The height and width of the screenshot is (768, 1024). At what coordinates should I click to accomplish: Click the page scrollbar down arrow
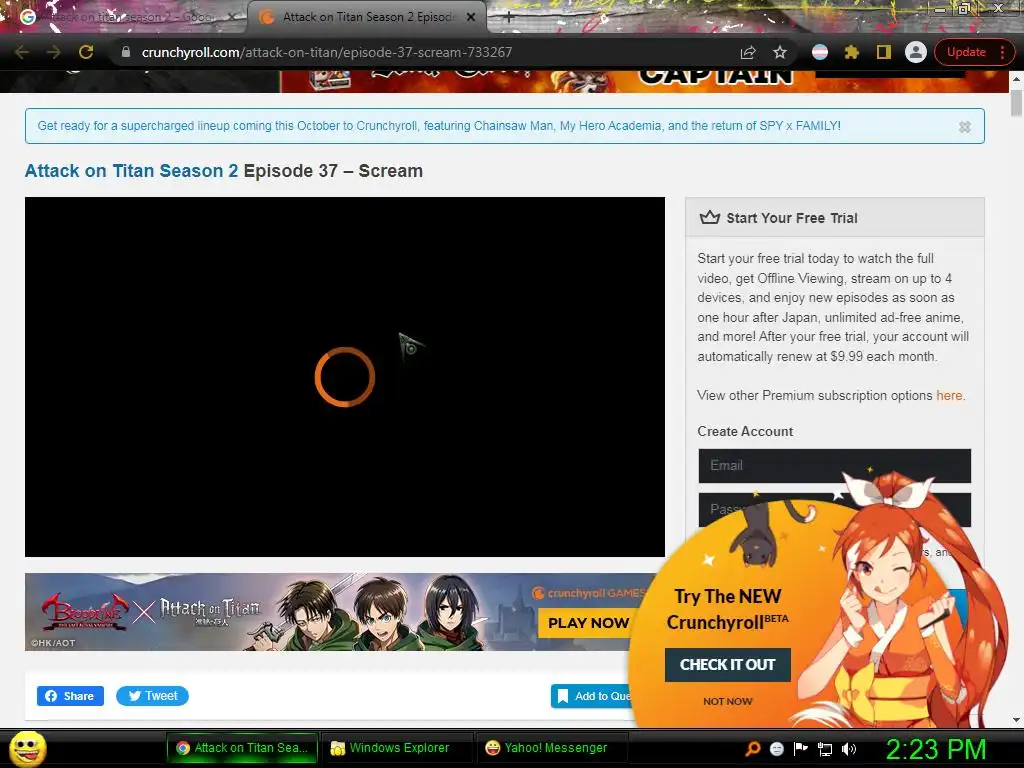[x=1016, y=720]
